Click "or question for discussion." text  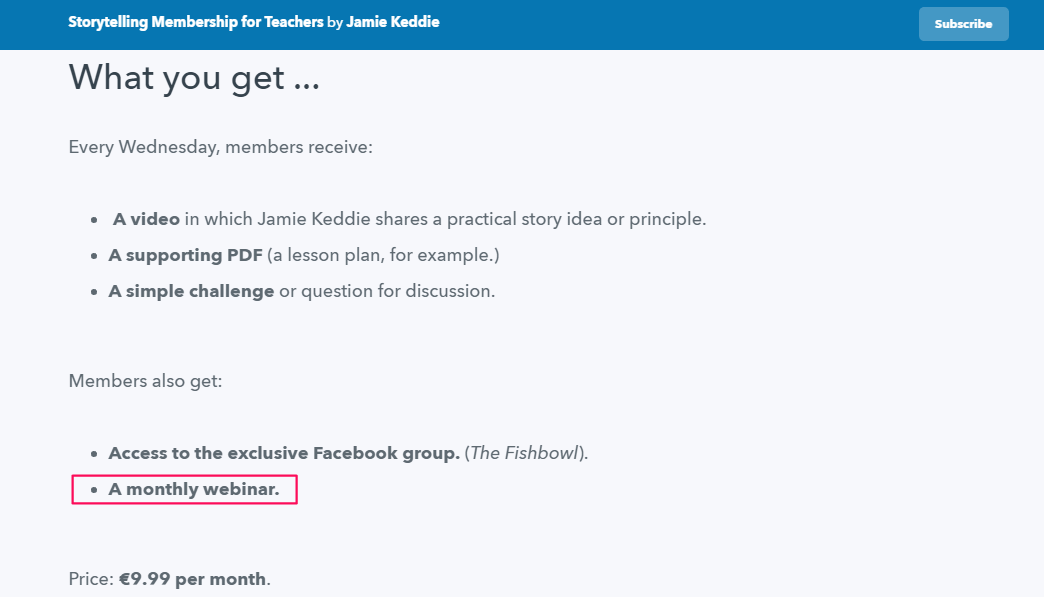pos(388,292)
